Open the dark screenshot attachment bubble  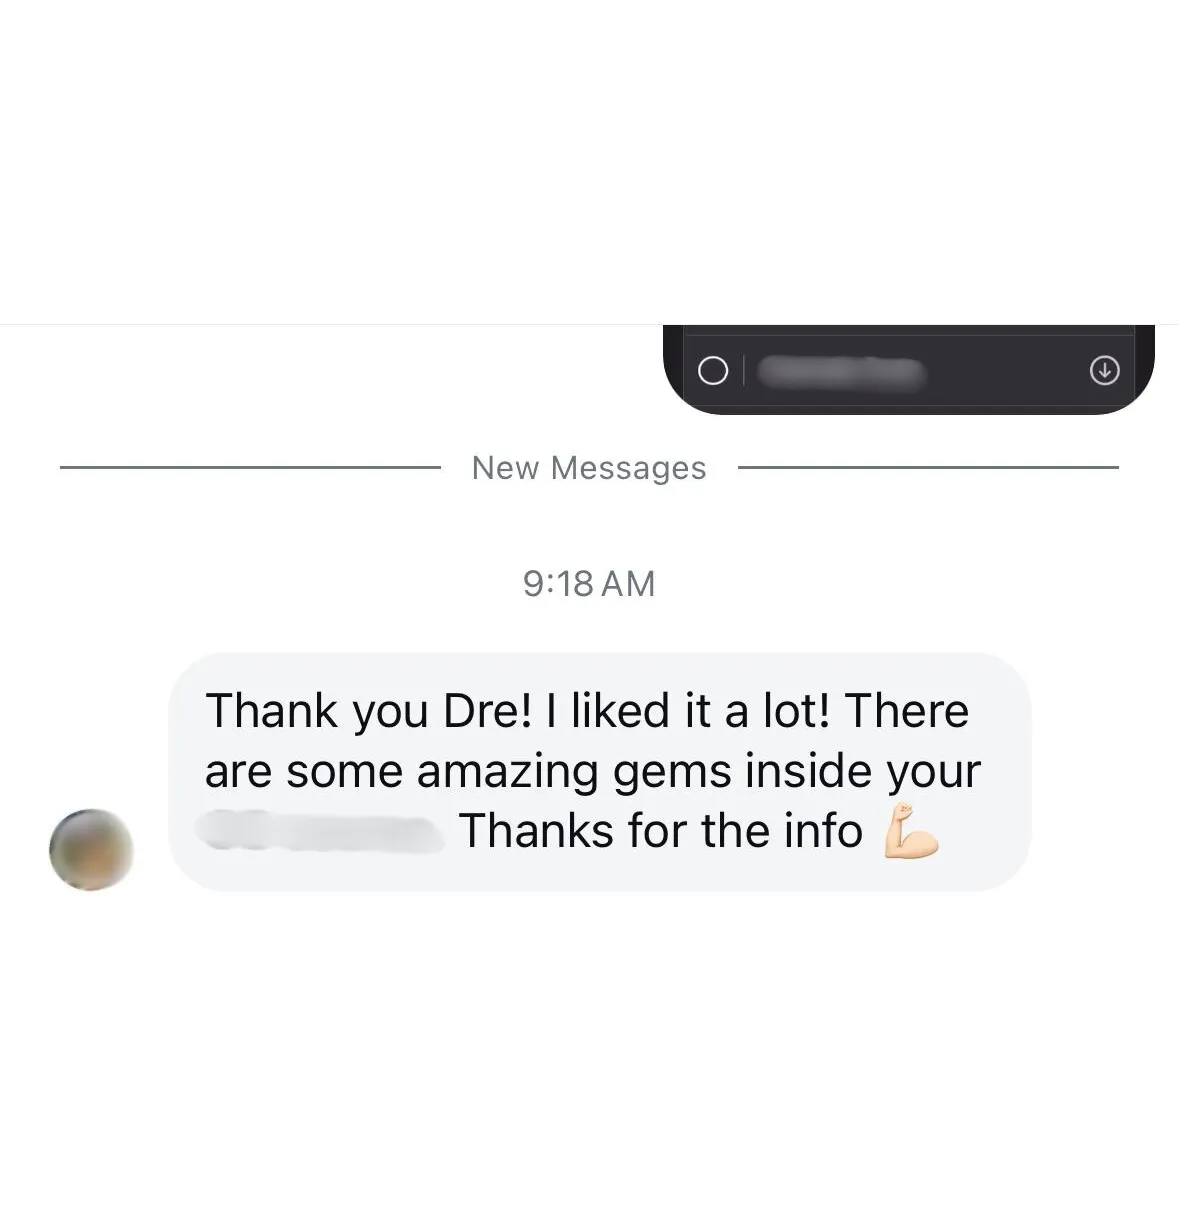pyautogui.click(x=908, y=369)
